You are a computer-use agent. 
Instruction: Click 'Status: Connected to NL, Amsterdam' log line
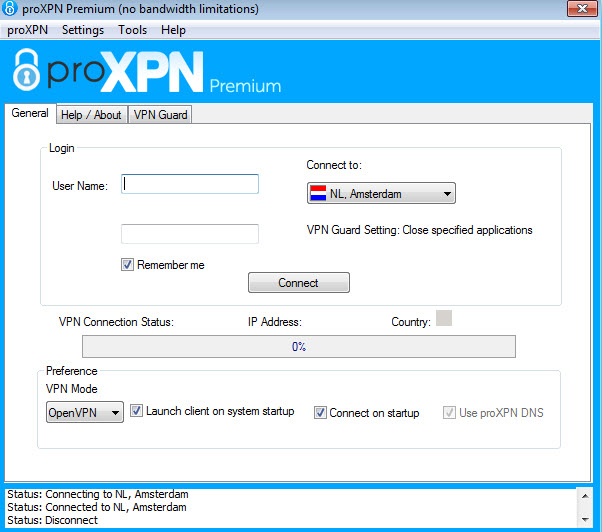tap(97, 507)
